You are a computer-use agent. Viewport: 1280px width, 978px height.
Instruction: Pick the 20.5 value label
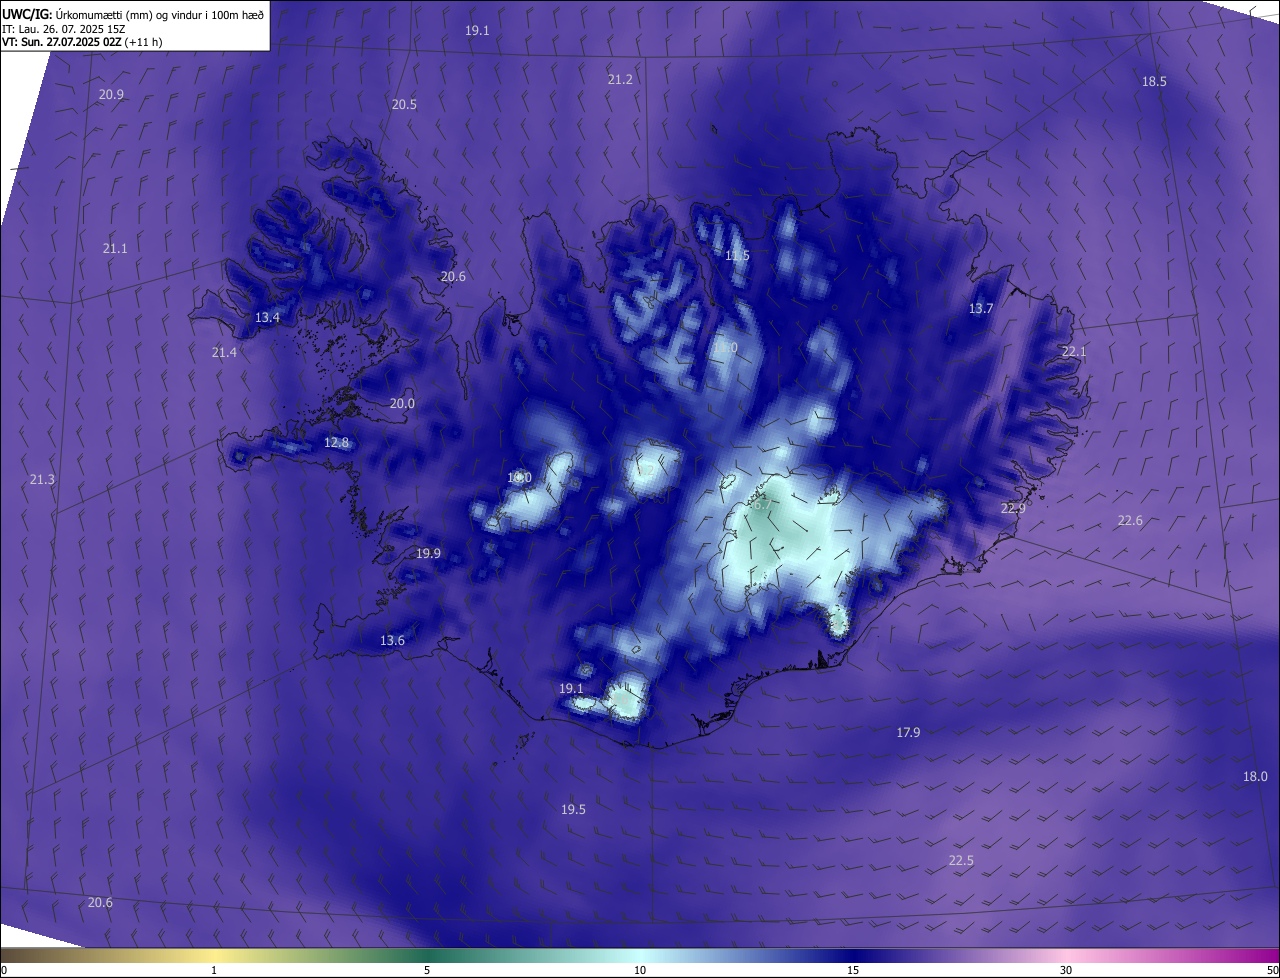pos(404,104)
